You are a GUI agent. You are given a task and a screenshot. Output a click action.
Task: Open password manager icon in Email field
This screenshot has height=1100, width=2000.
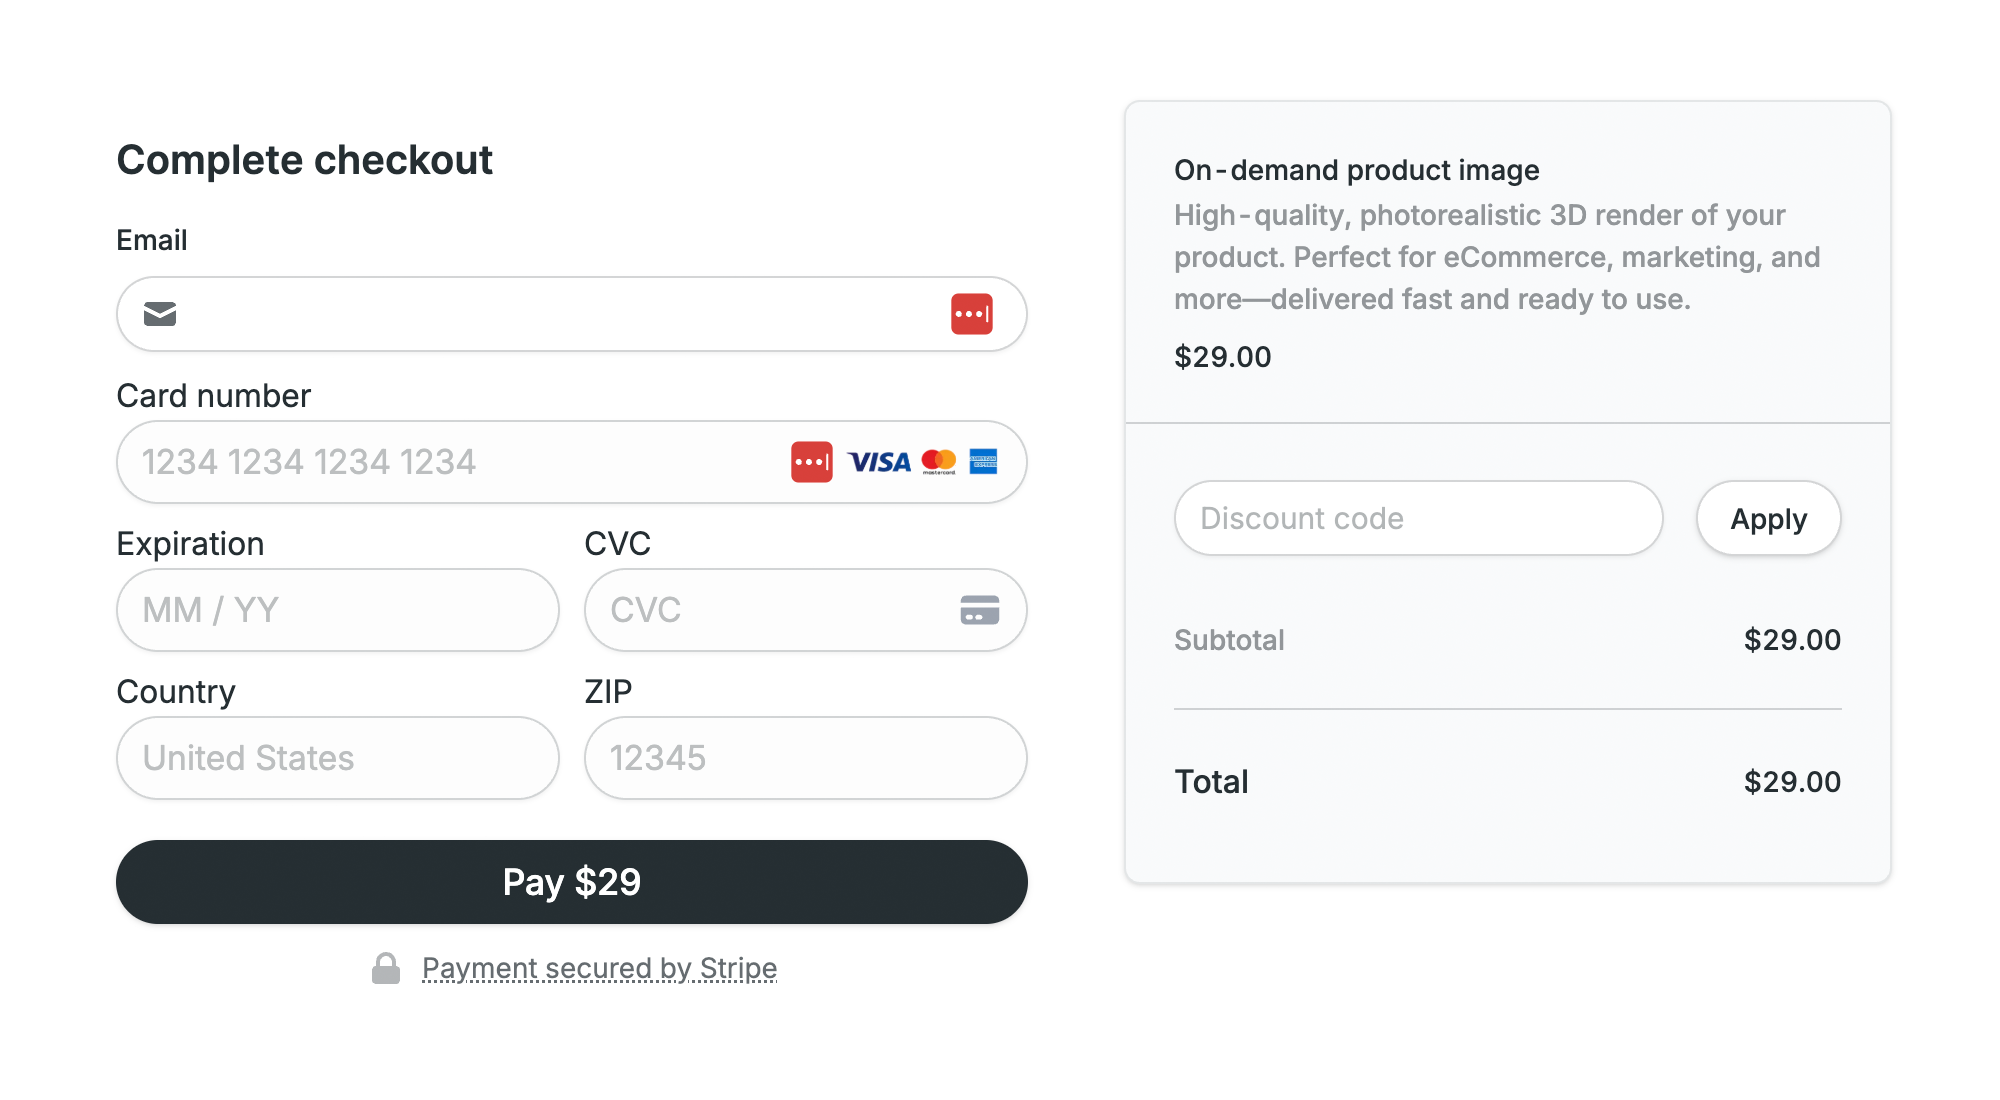click(x=971, y=314)
